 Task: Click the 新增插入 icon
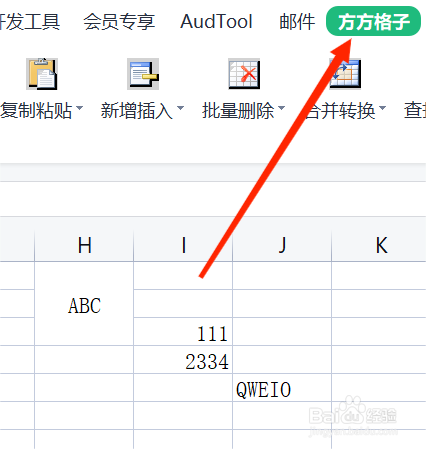pos(143,74)
